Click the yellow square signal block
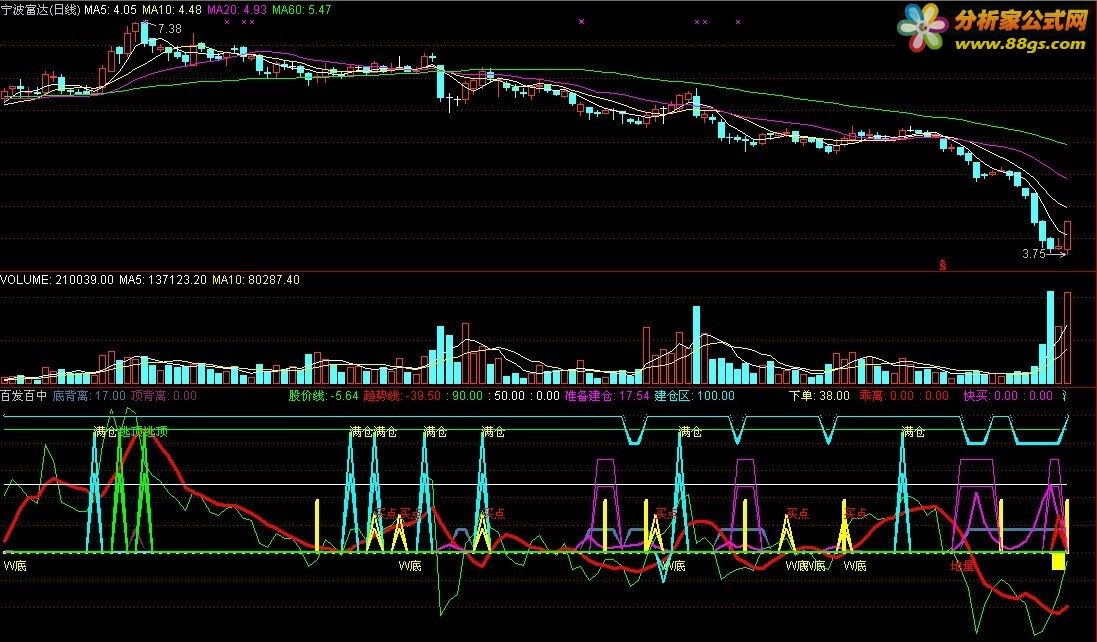 click(1059, 561)
